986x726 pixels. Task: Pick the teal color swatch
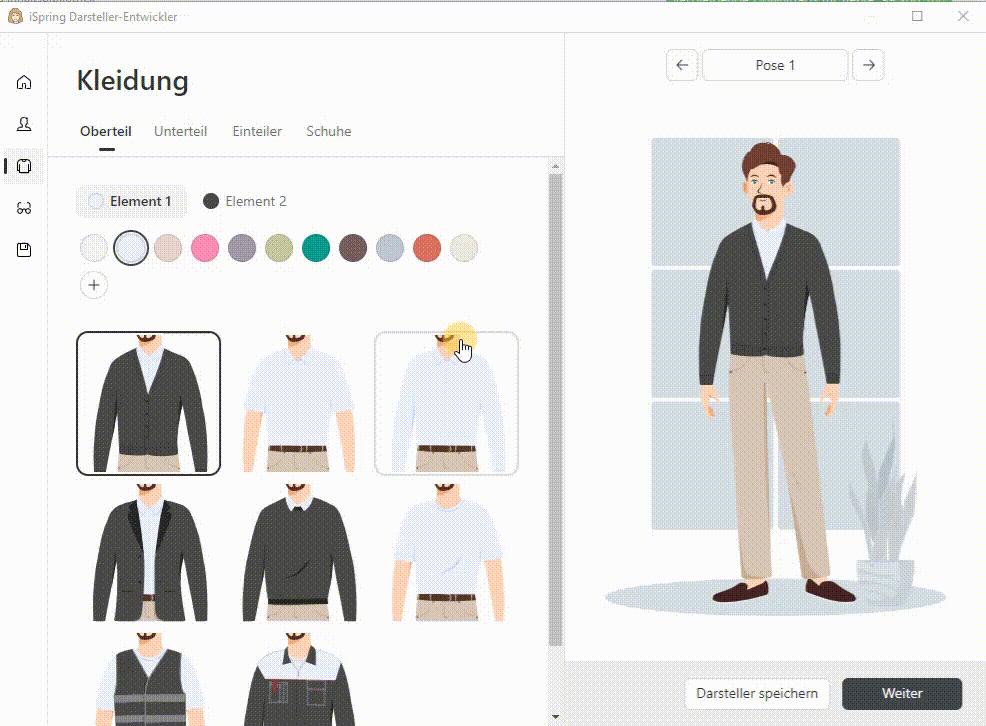click(x=316, y=248)
